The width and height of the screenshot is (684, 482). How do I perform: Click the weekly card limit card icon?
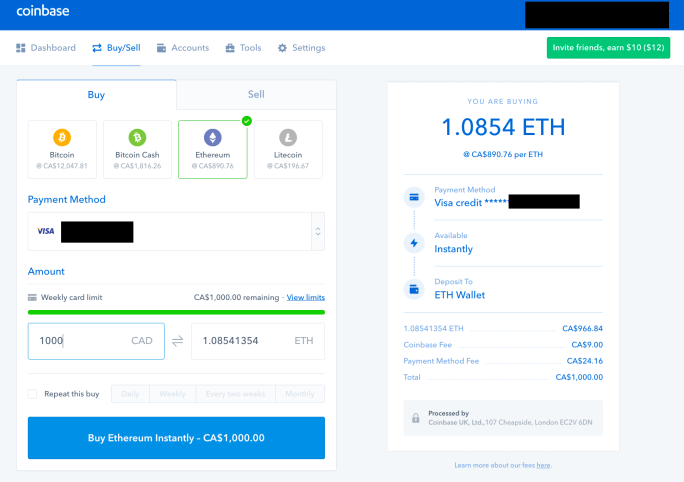(32, 297)
